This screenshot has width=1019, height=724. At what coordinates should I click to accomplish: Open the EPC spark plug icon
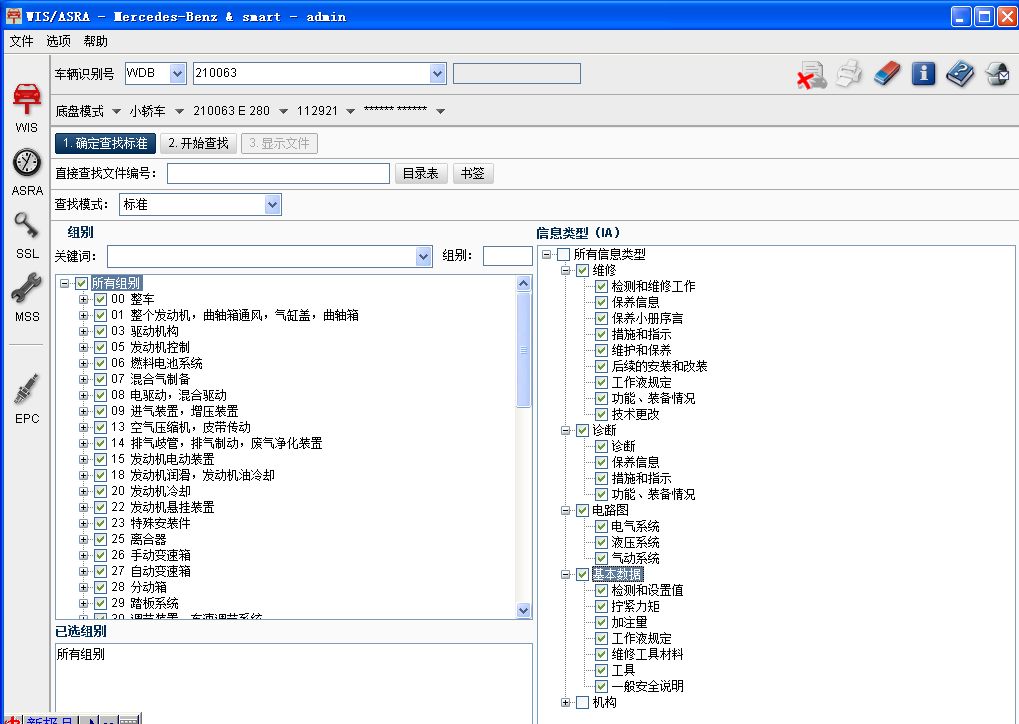click(27, 388)
